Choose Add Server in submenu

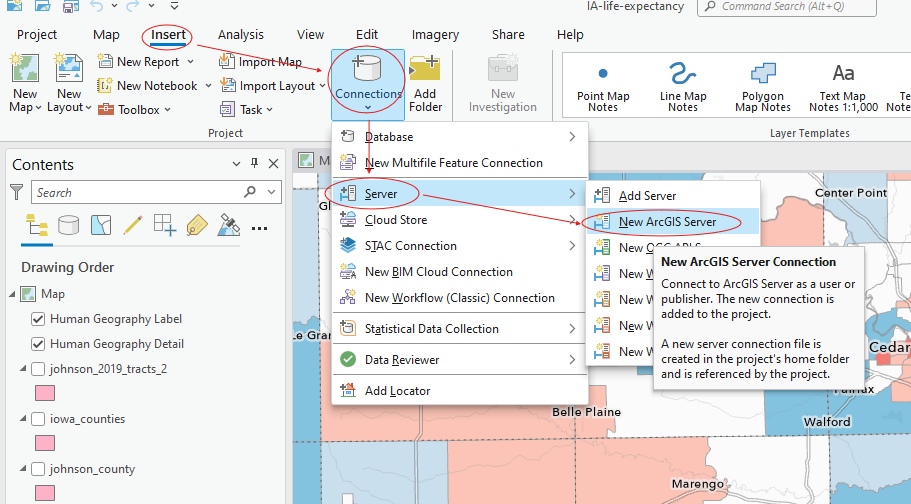point(672,196)
